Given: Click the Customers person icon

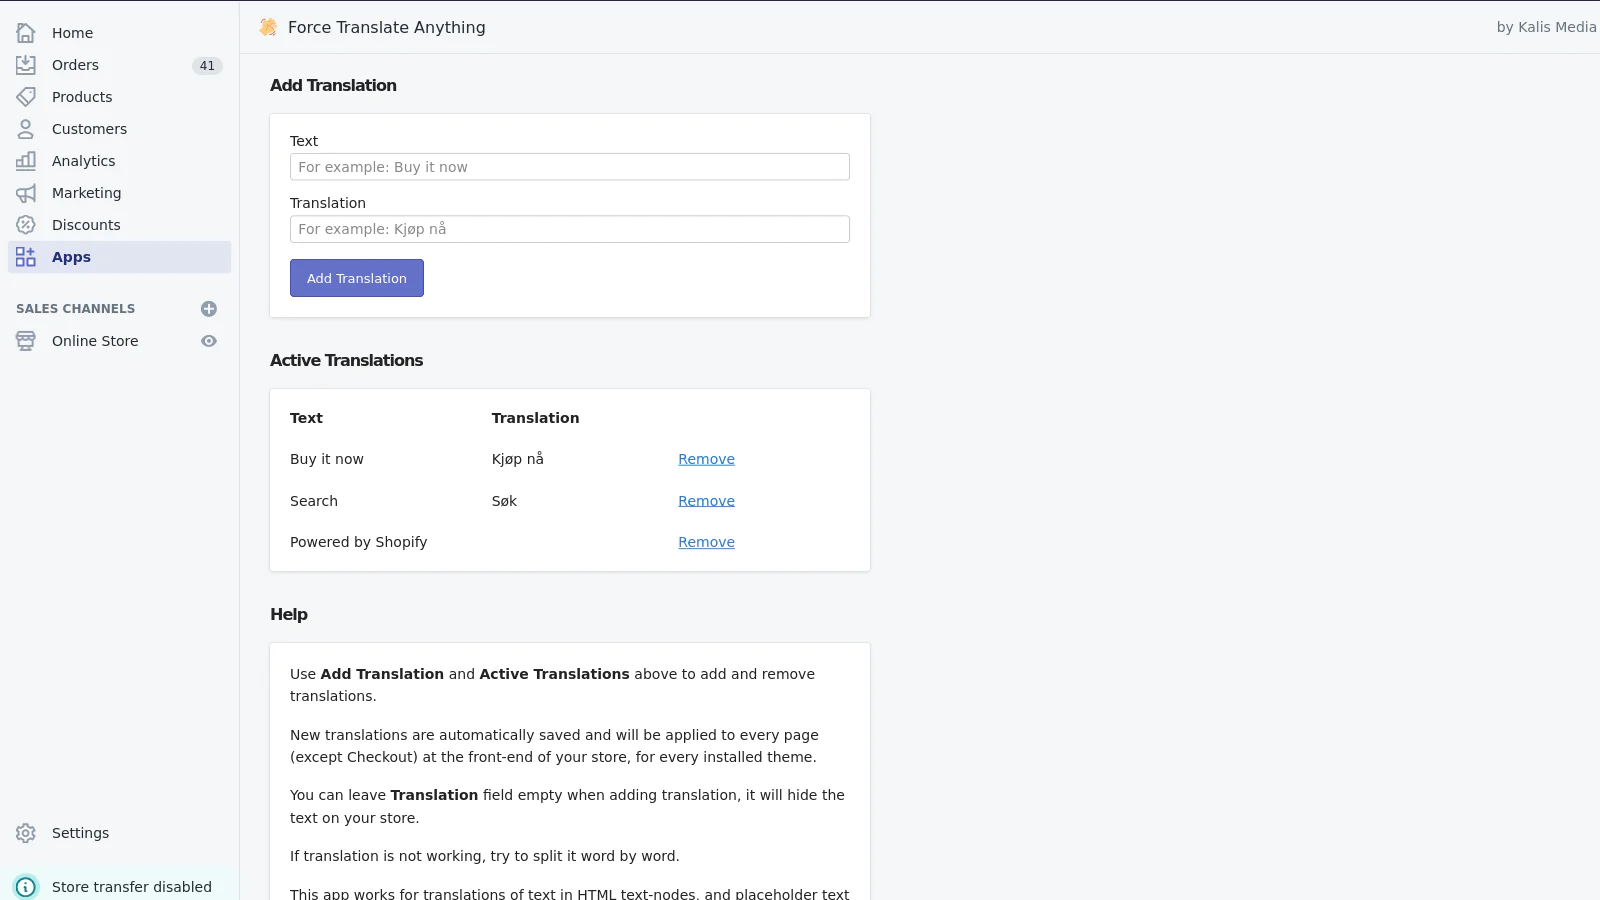Looking at the screenshot, I should pos(26,129).
